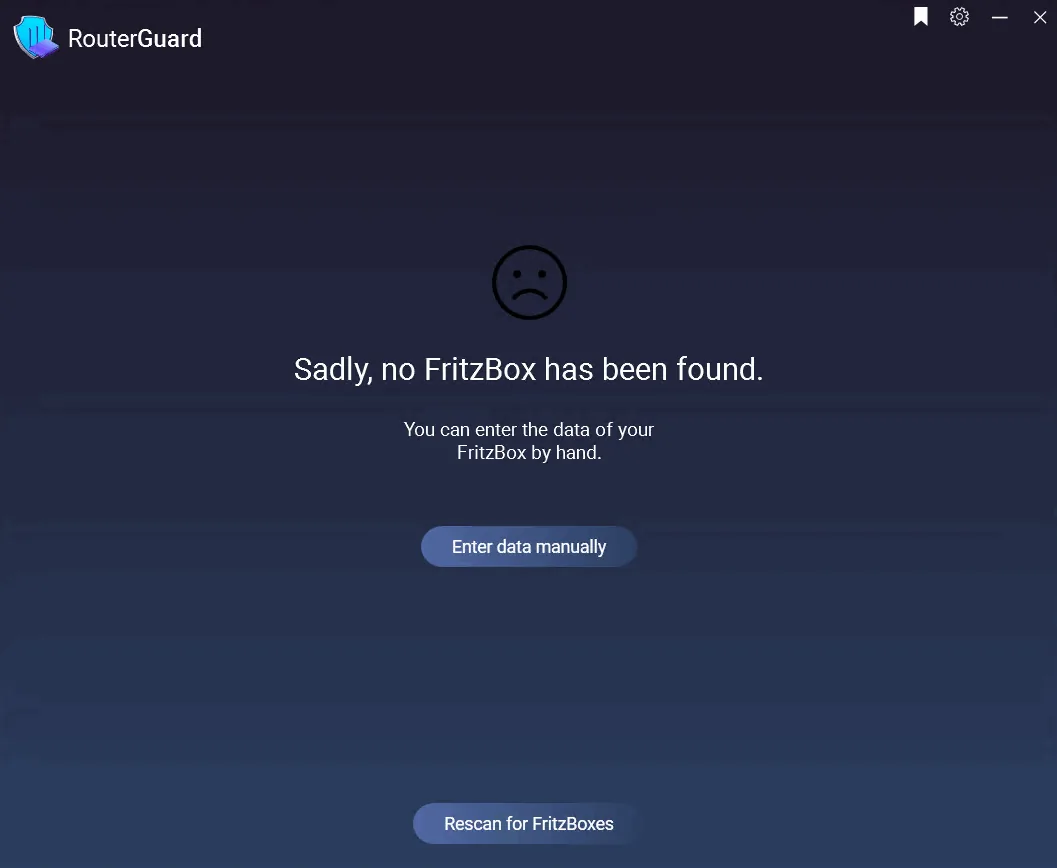
Task: Click the 'no FritzBox has been found' heading
Action: point(528,369)
